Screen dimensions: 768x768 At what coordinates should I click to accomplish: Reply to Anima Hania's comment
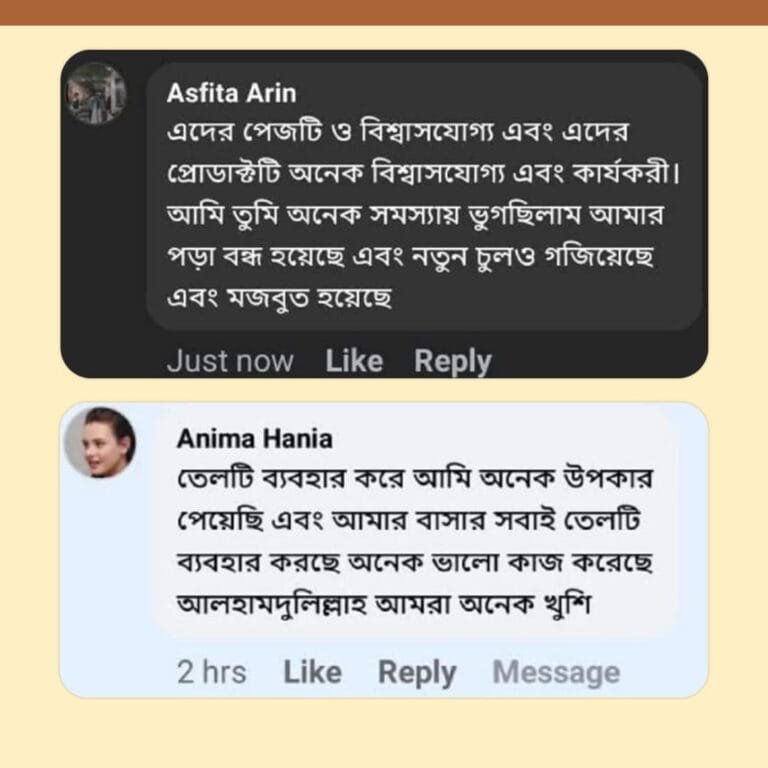(417, 673)
